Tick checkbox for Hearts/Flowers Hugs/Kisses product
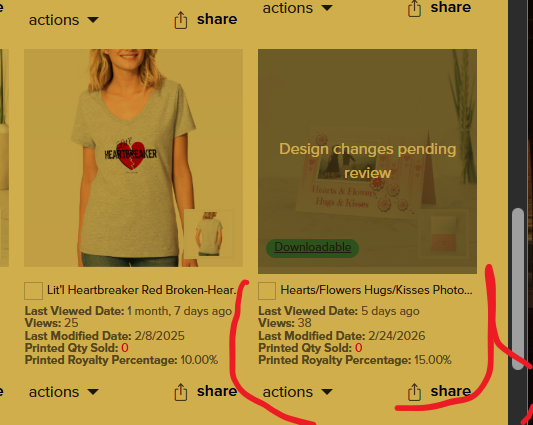Viewport: 533px width, 425px height. [x=267, y=291]
